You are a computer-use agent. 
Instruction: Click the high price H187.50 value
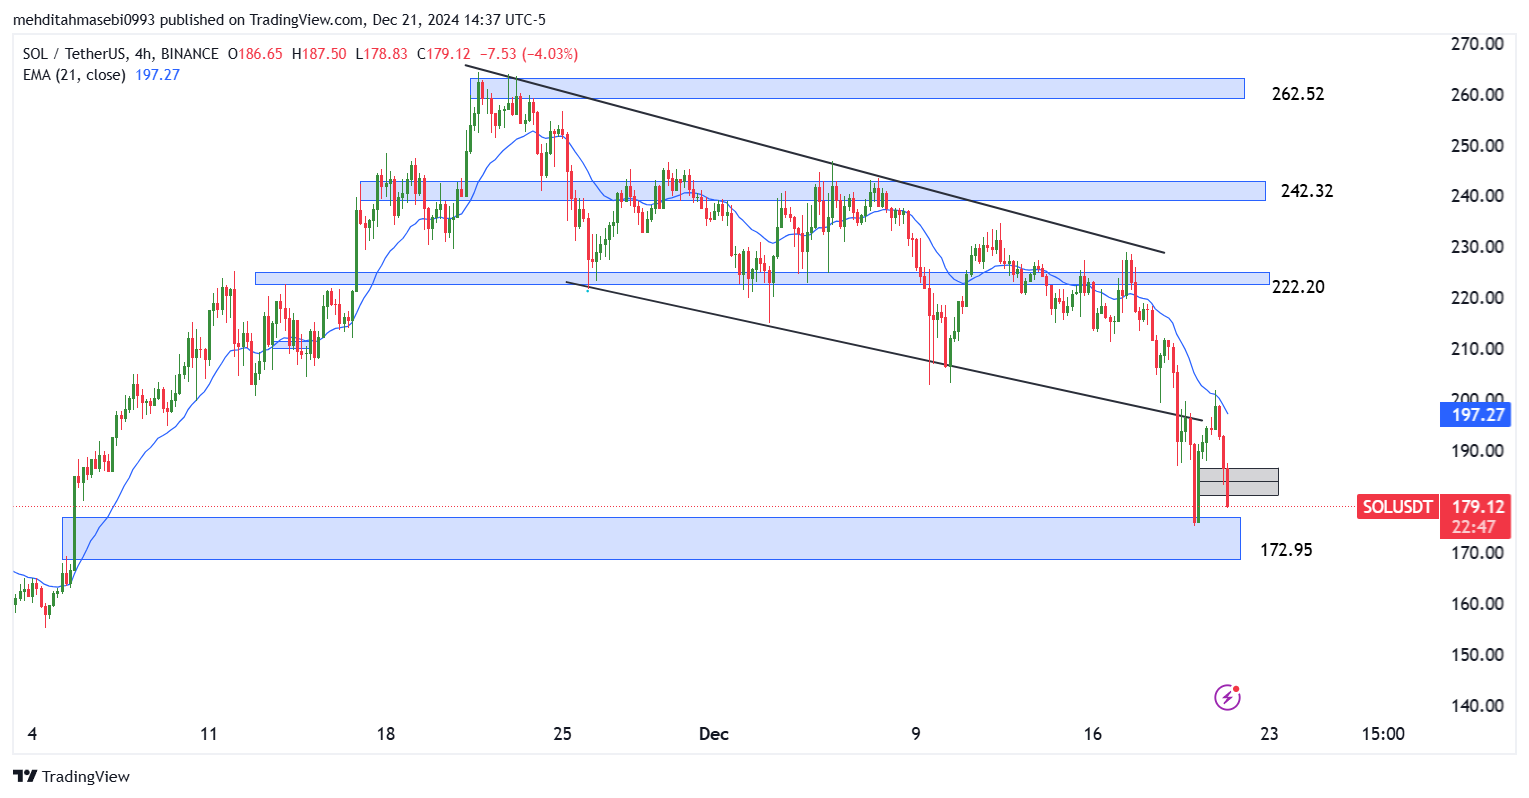pos(319,54)
